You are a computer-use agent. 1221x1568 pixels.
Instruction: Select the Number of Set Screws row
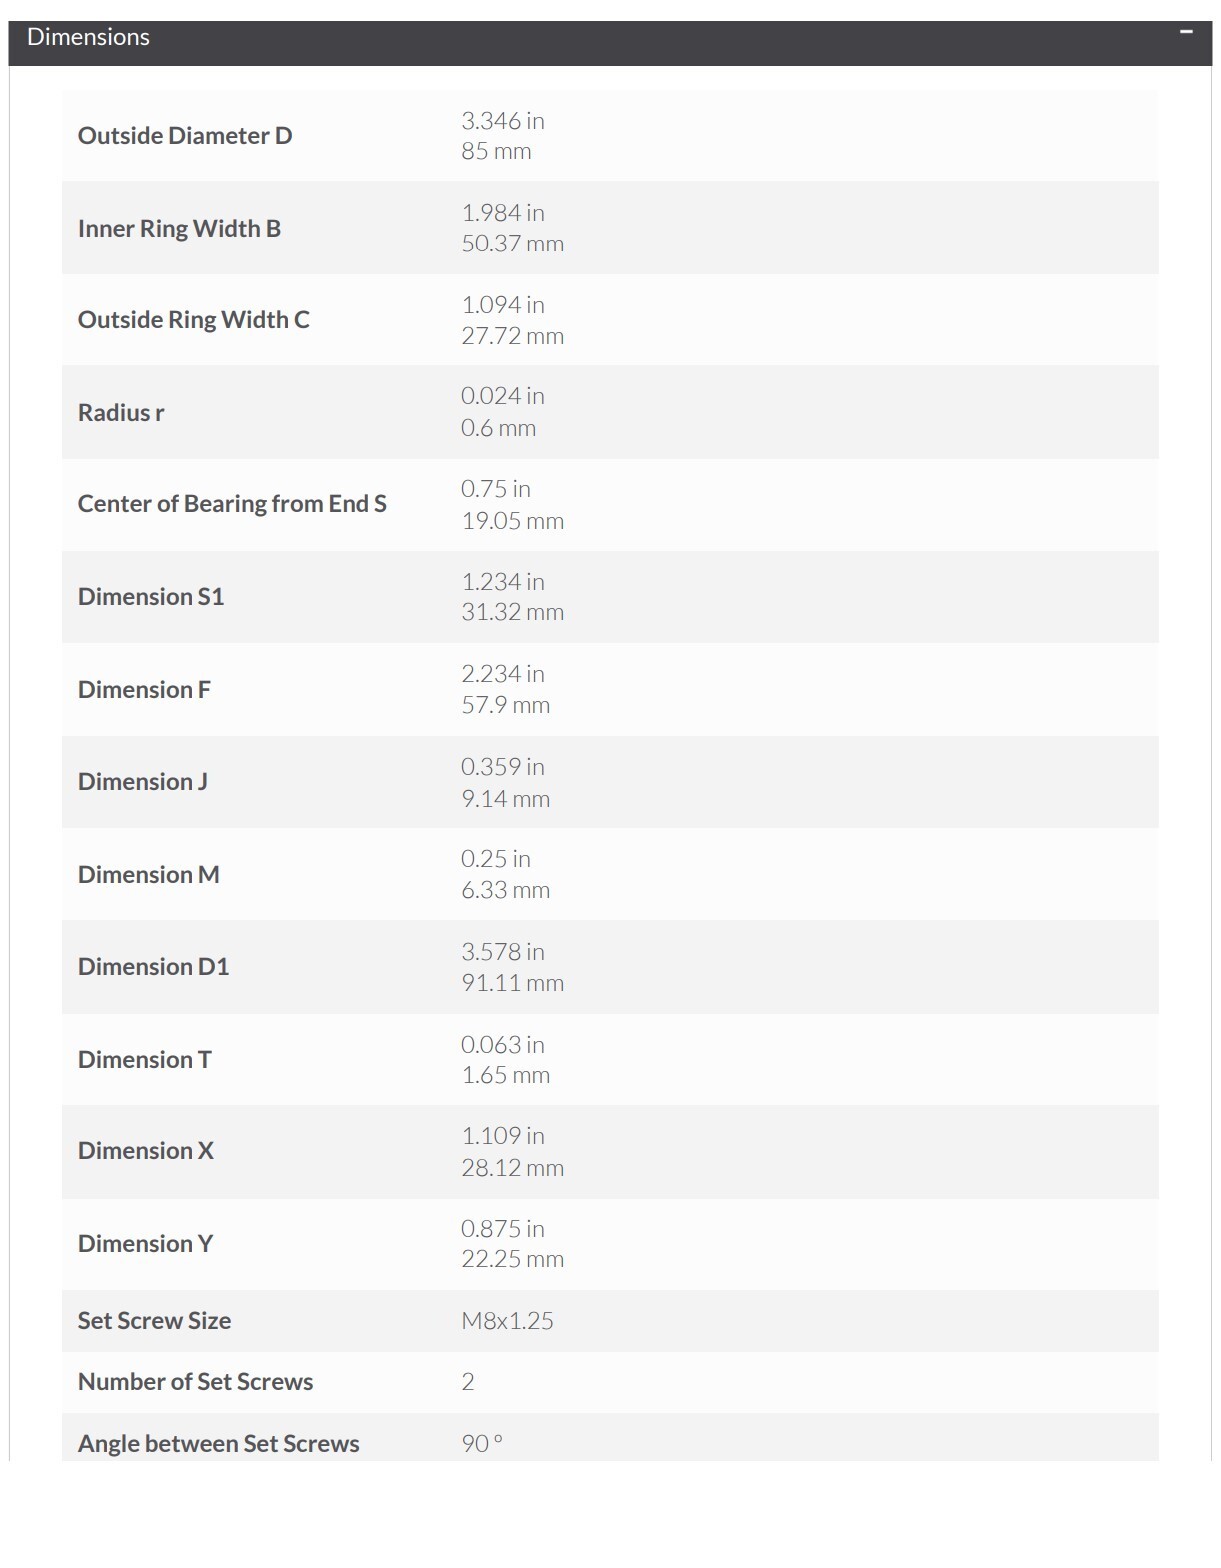pyautogui.click(x=610, y=1382)
